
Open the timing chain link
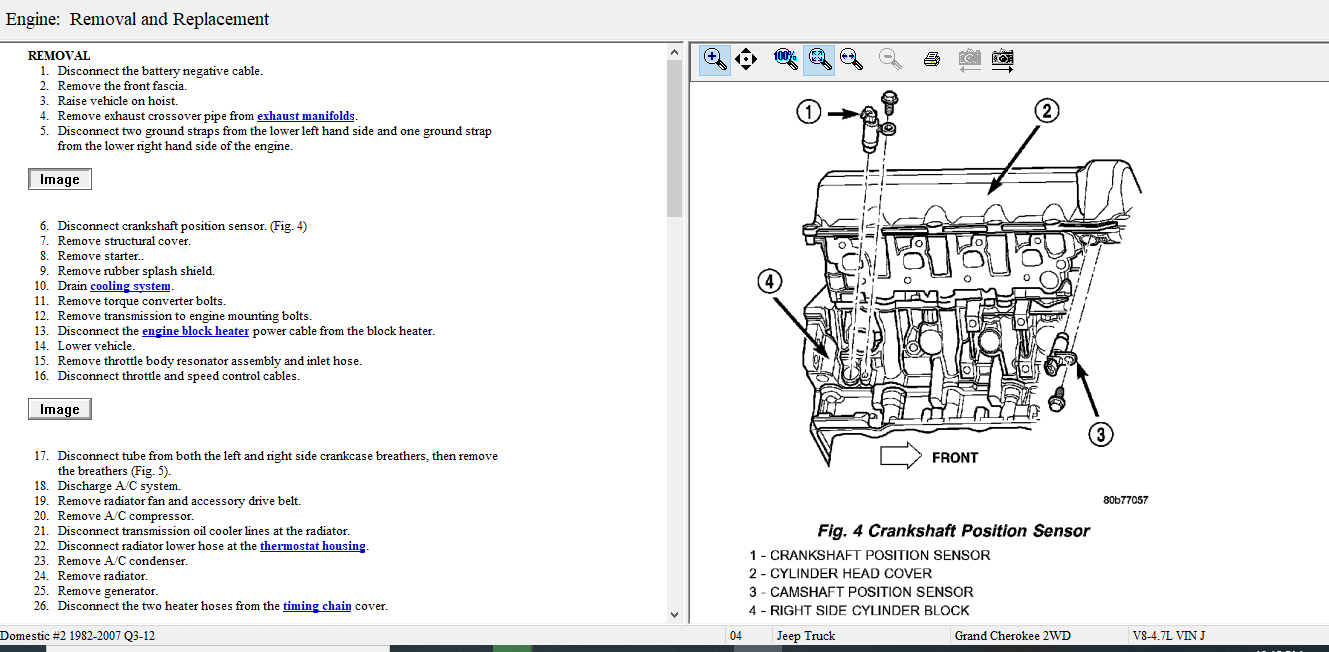pos(317,606)
